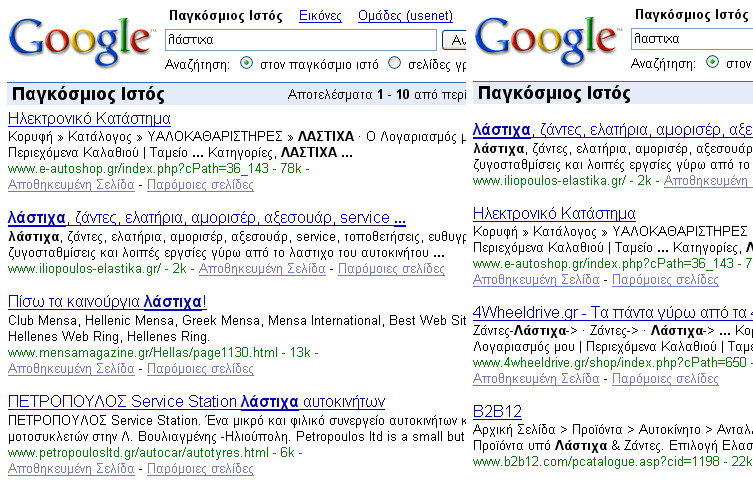Open 'Πίσω τα καινούργια λάστιχα!' result

pyautogui.click(x=107, y=302)
